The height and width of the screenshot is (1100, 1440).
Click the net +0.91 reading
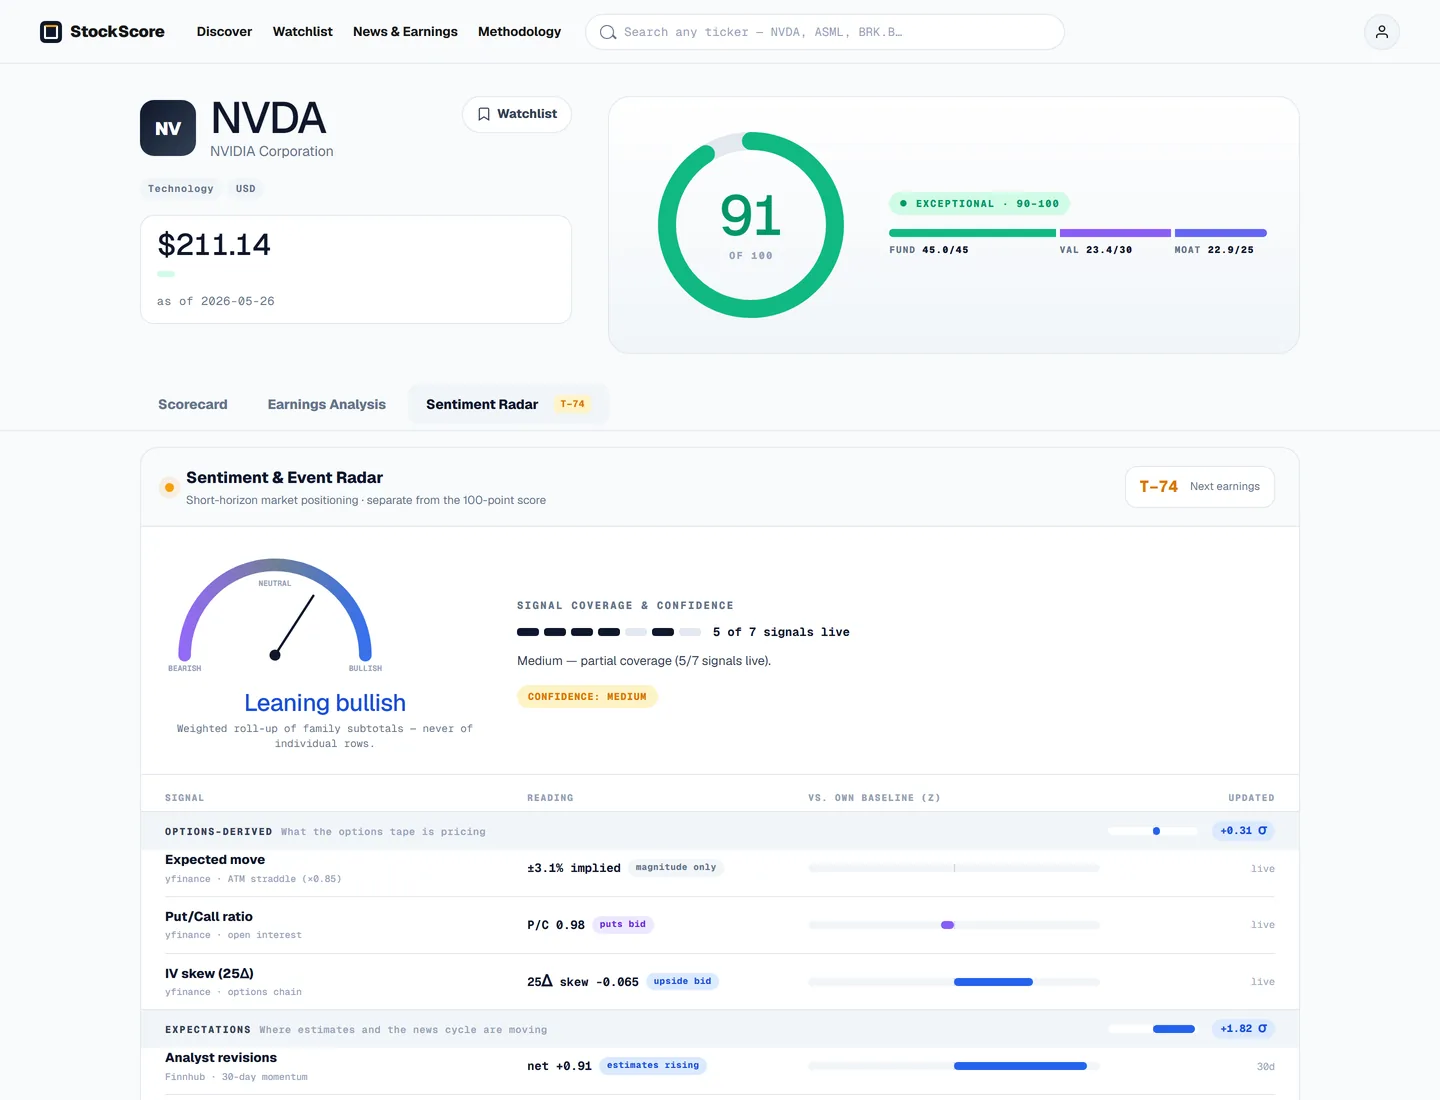[559, 1066]
